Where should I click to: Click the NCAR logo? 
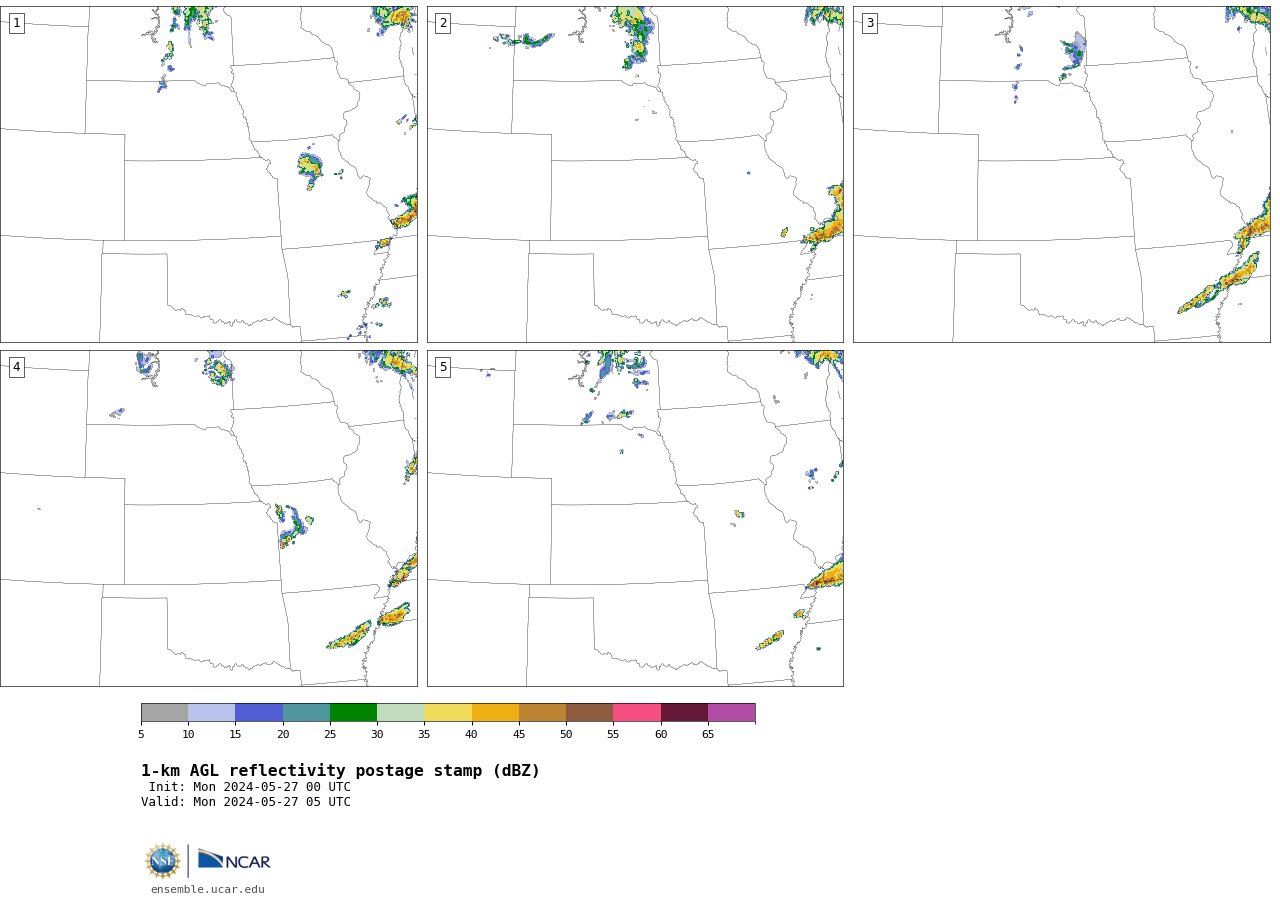pos(234,860)
